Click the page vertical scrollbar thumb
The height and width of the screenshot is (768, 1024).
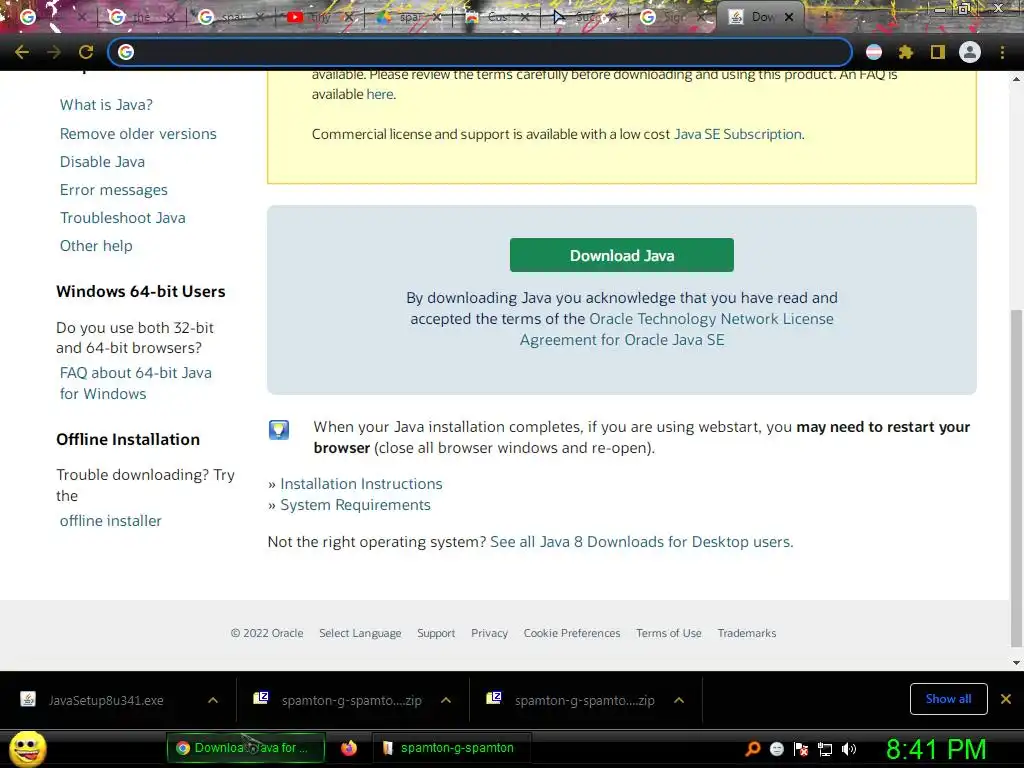pos(1016,477)
